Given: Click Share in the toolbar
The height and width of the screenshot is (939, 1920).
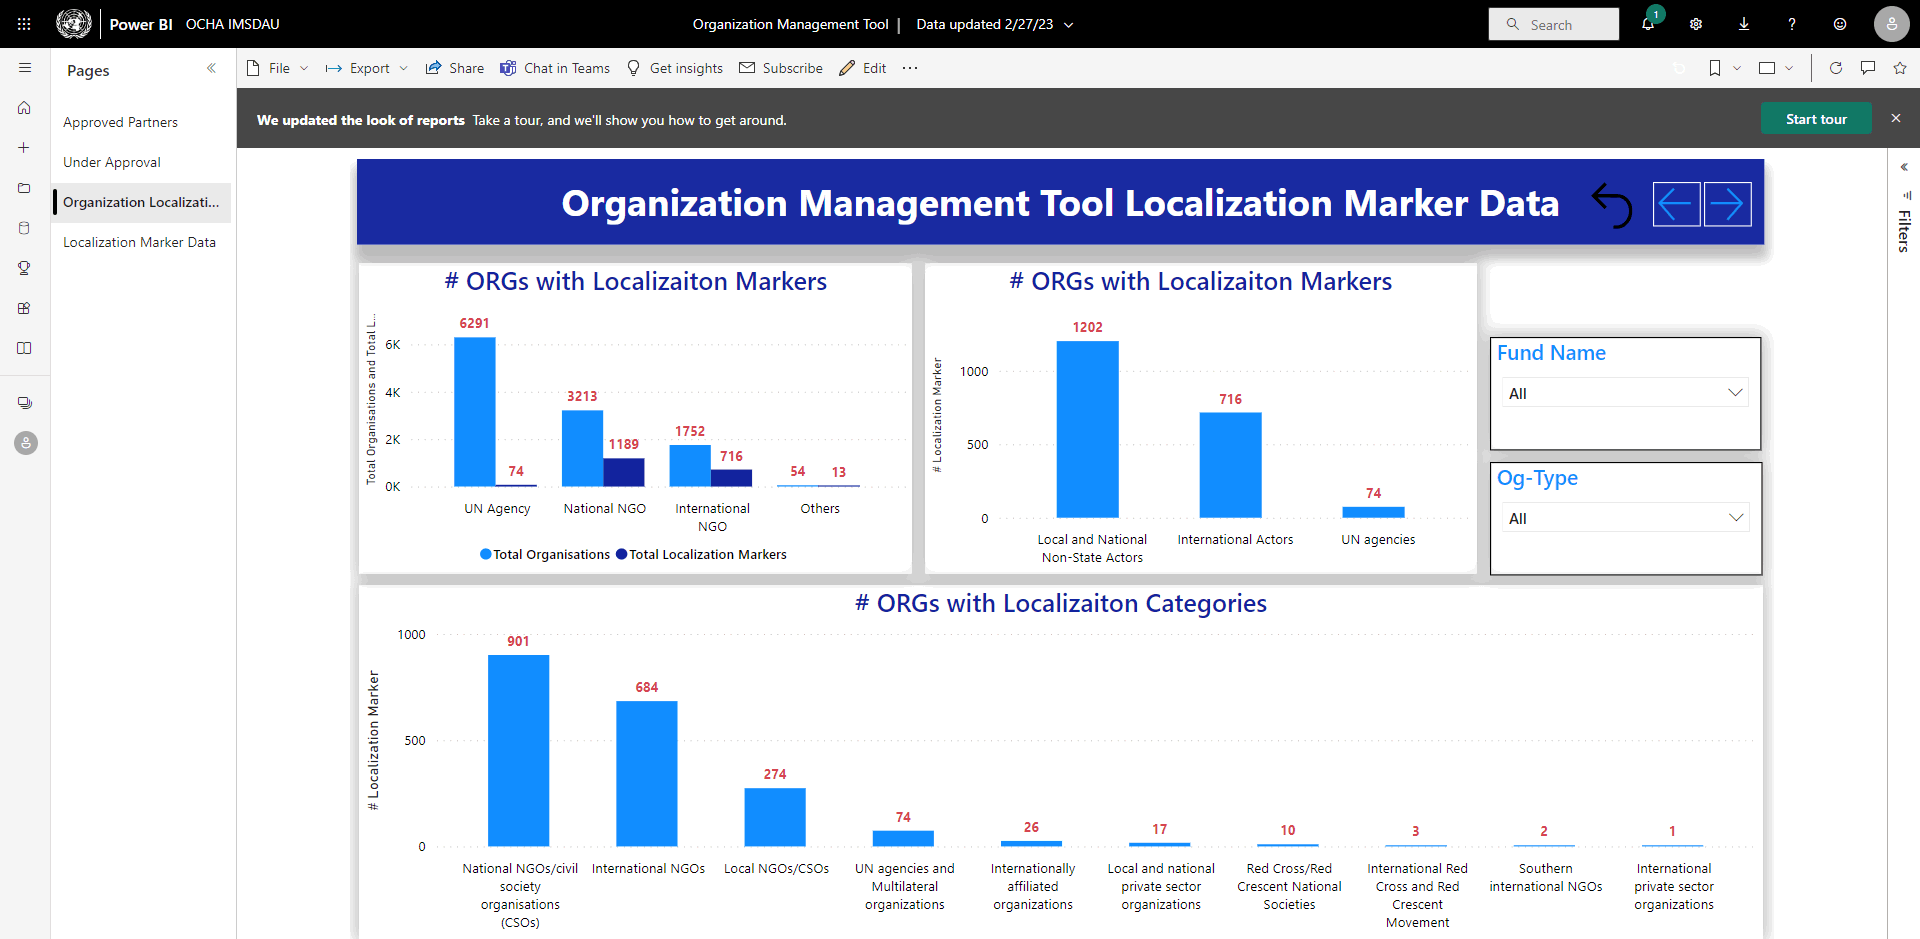Looking at the screenshot, I should 455,68.
